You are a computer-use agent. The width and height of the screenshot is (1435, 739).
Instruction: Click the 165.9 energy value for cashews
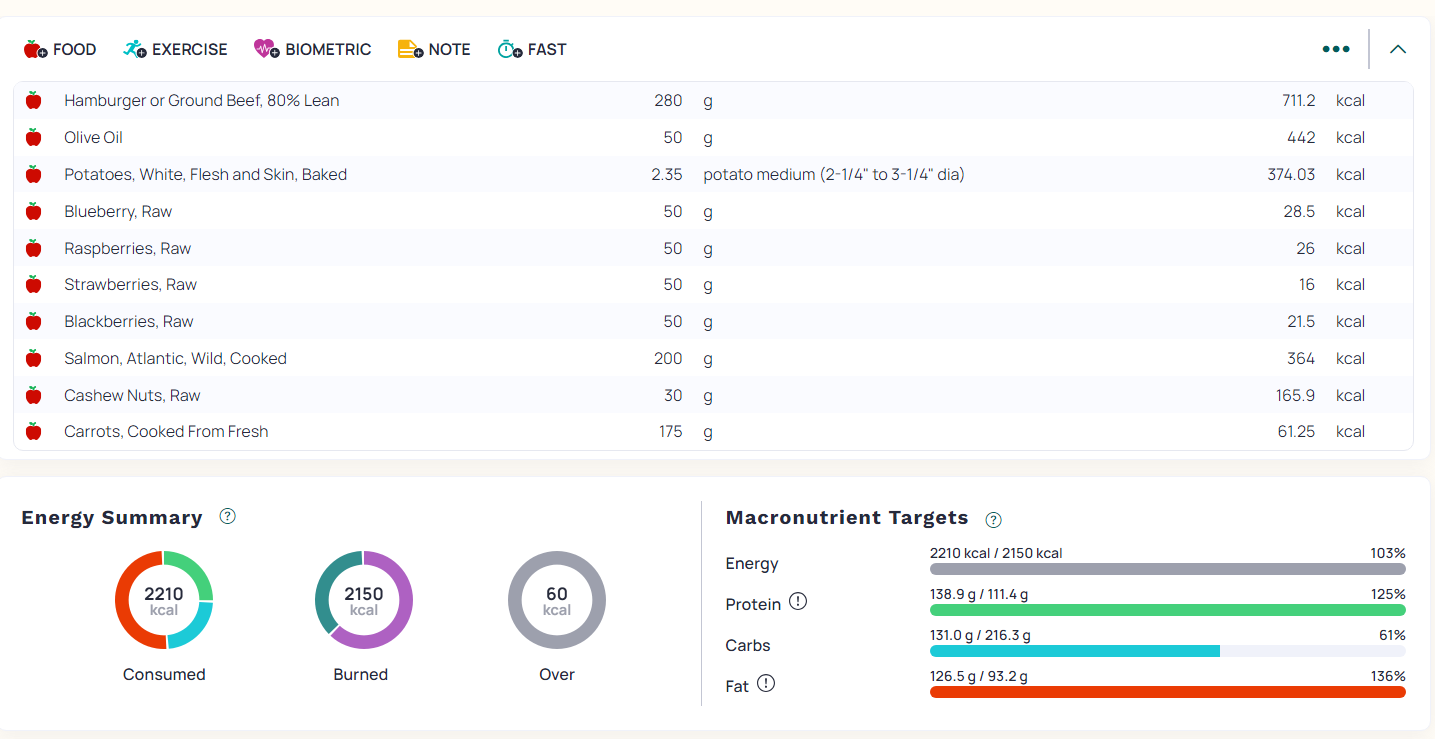(1296, 395)
